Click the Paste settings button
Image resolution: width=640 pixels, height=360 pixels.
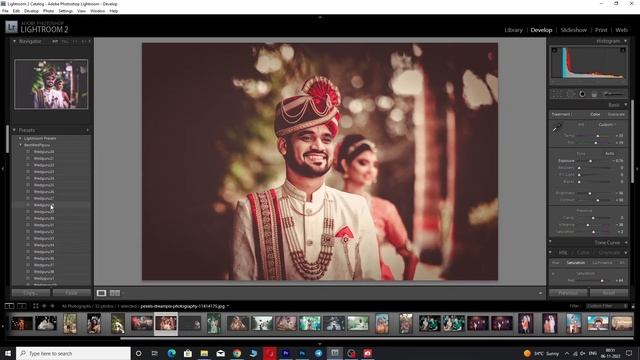click(x=71, y=293)
